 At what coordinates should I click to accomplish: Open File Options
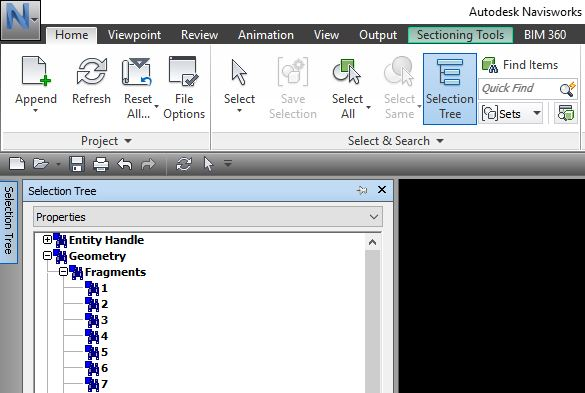pyautogui.click(x=184, y=88)
